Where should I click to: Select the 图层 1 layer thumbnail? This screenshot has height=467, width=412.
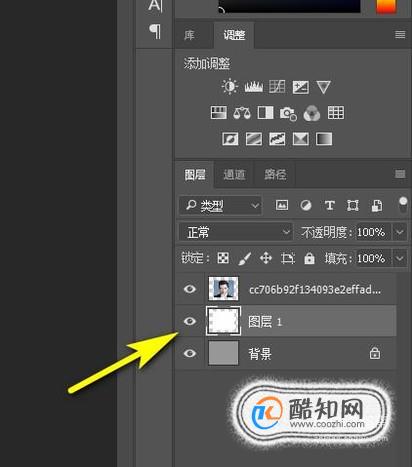pos(223,321)
